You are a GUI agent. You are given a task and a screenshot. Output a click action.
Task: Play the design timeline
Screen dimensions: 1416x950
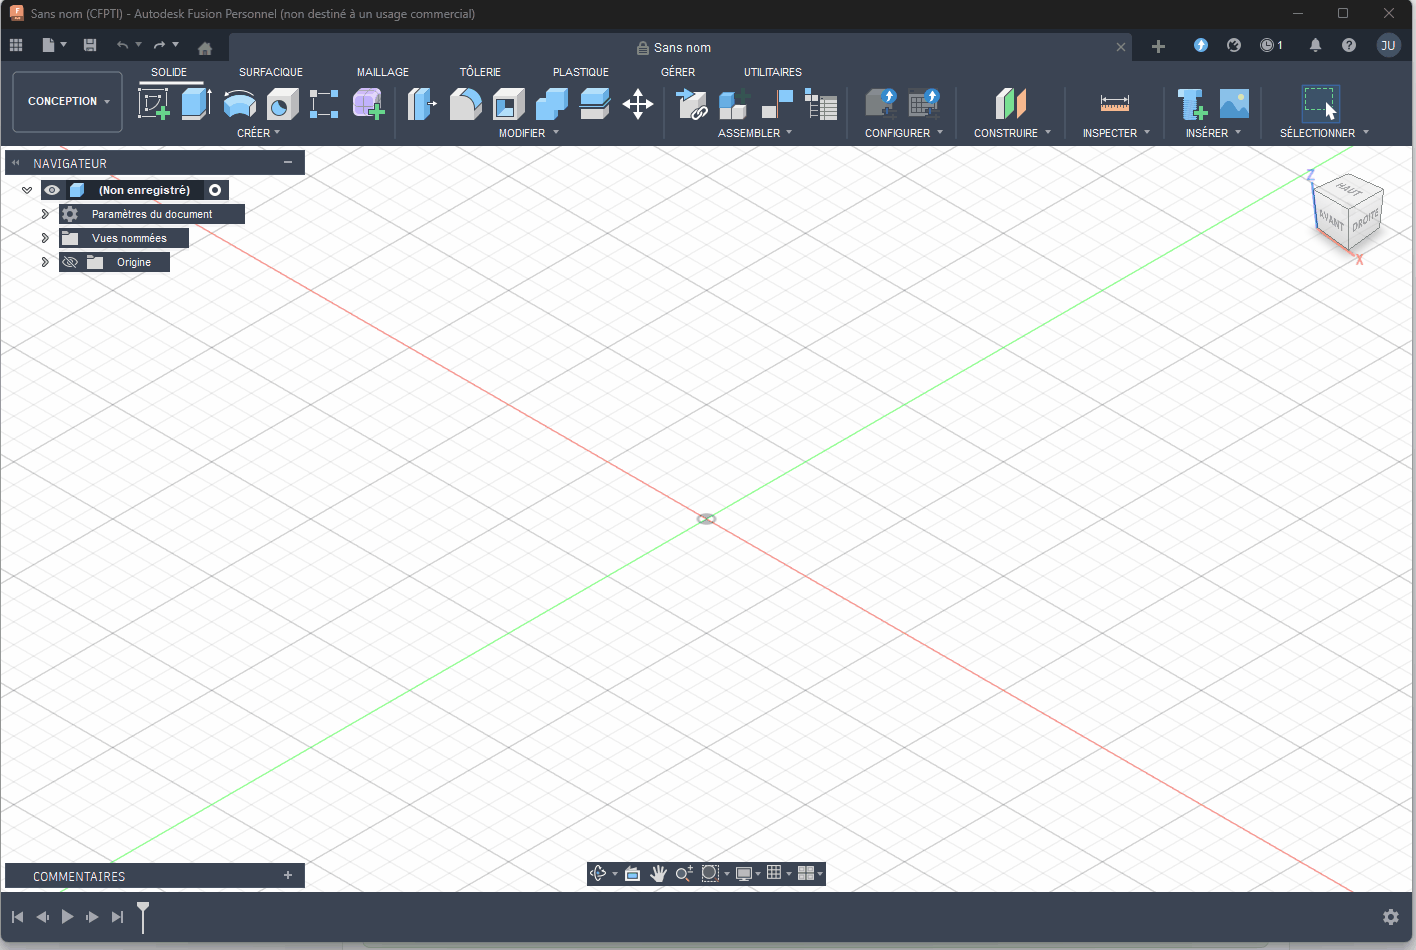point(67,916)
